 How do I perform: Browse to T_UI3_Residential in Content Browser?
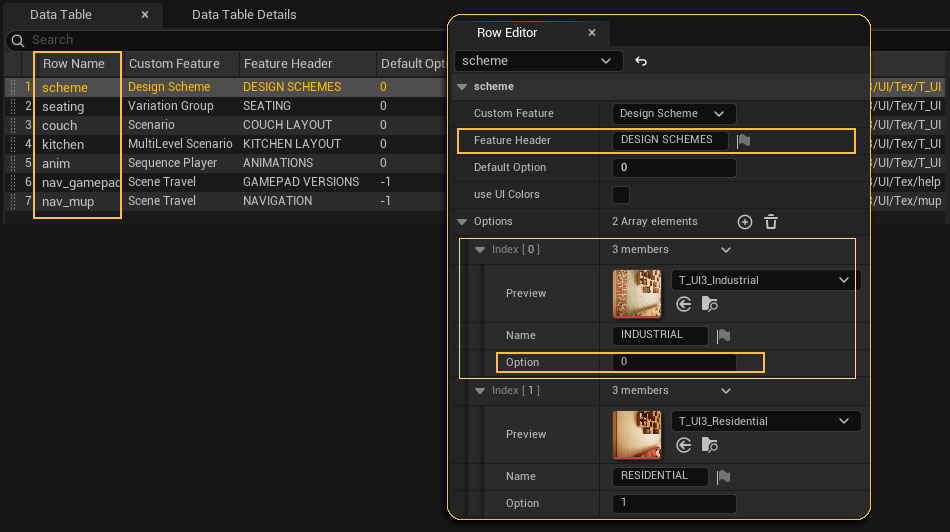tap(709, 445)
